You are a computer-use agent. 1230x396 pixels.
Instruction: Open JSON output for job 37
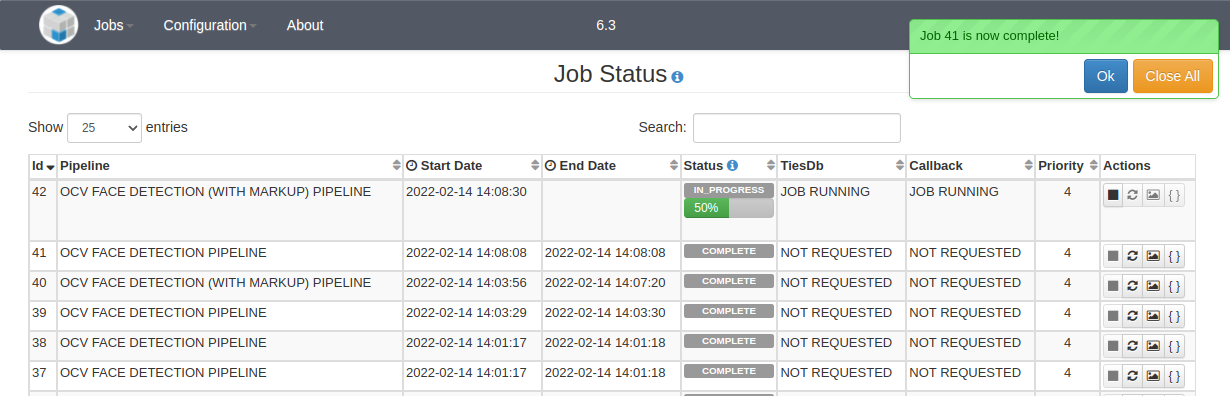[x=1174, y=376]
